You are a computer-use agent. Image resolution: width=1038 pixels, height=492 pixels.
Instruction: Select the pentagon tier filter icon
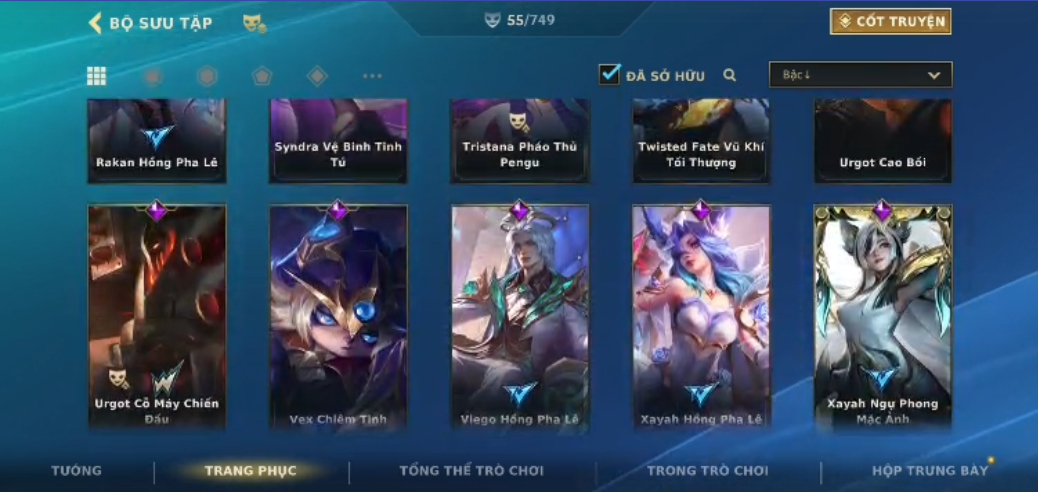262,76
